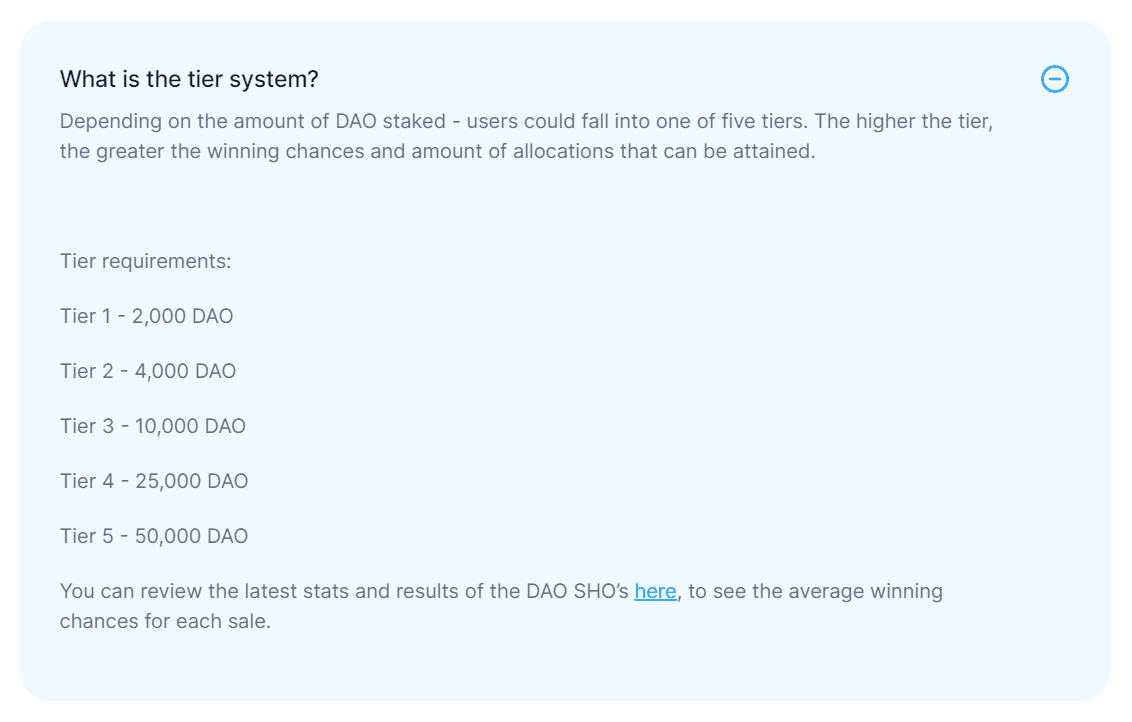Click the phrase 'The higher the tier,'
The height and width of the screenshot is (722, 1132).
pos(904,121)
